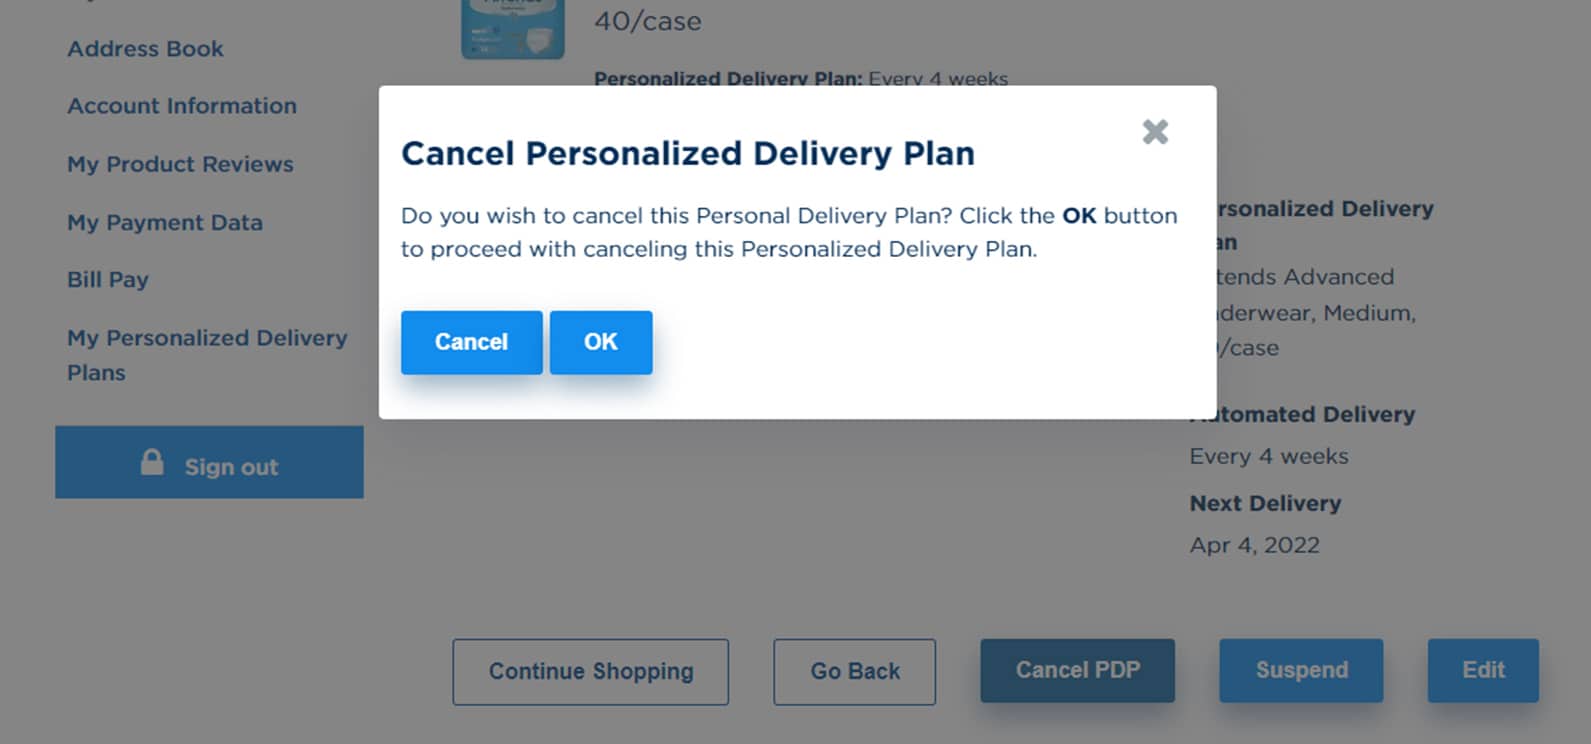Confirm cancellation with the OK button
Image resolution: width=1591 pixels, height=744 pixels.
(x=601, y=342)
